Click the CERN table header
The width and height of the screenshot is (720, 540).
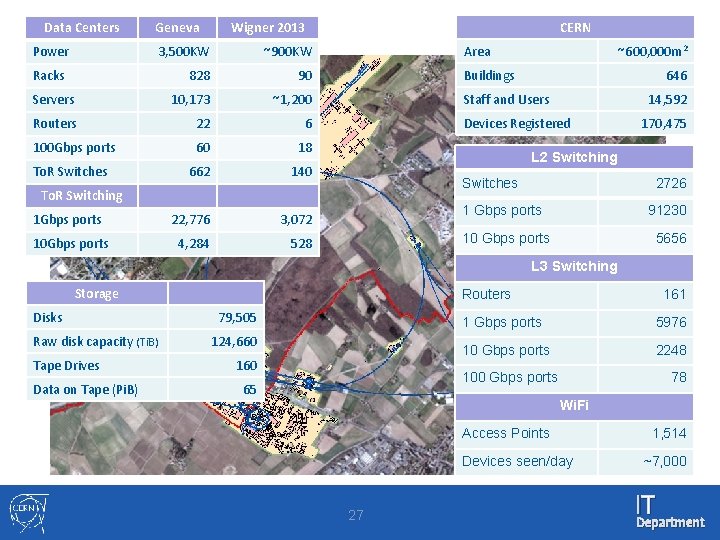[575, 28]
